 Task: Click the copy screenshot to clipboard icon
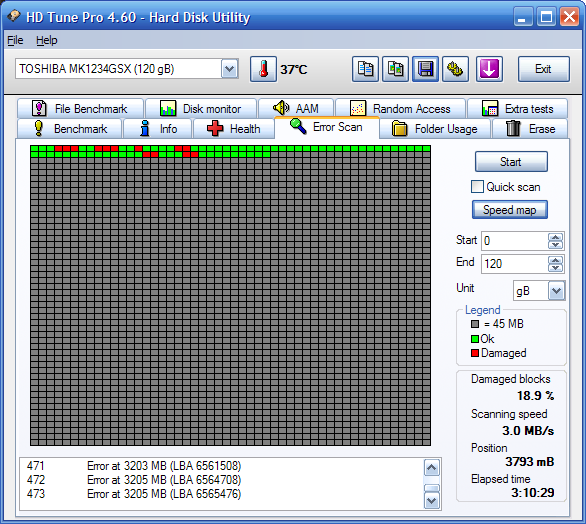(395, 69)
